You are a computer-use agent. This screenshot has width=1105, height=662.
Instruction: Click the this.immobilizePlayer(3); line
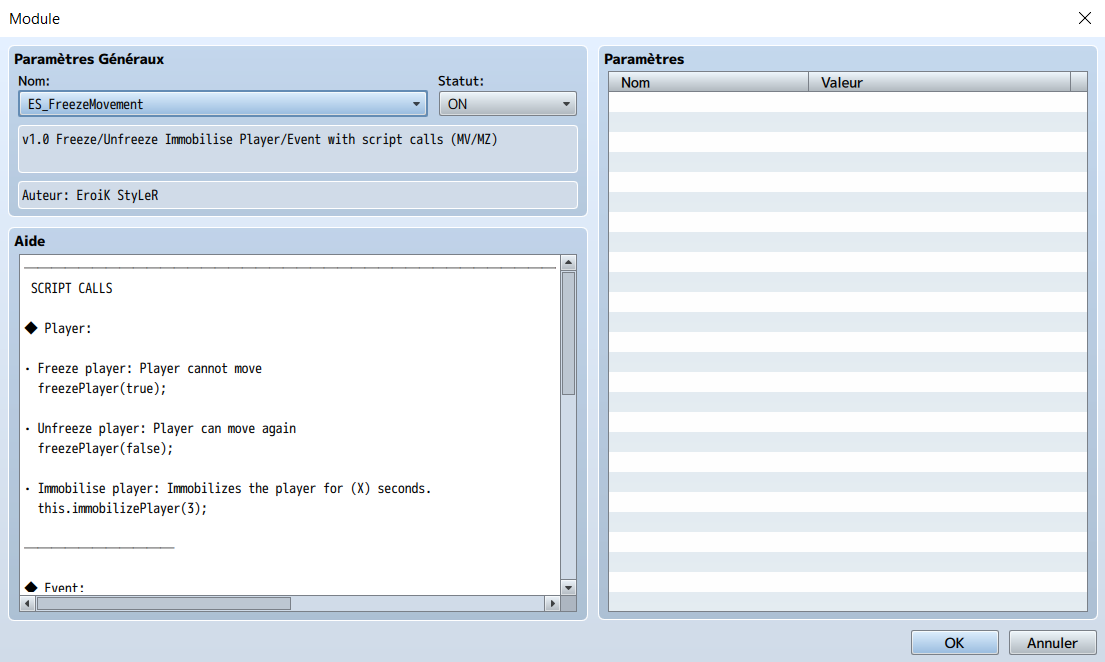tap(122, 508)
